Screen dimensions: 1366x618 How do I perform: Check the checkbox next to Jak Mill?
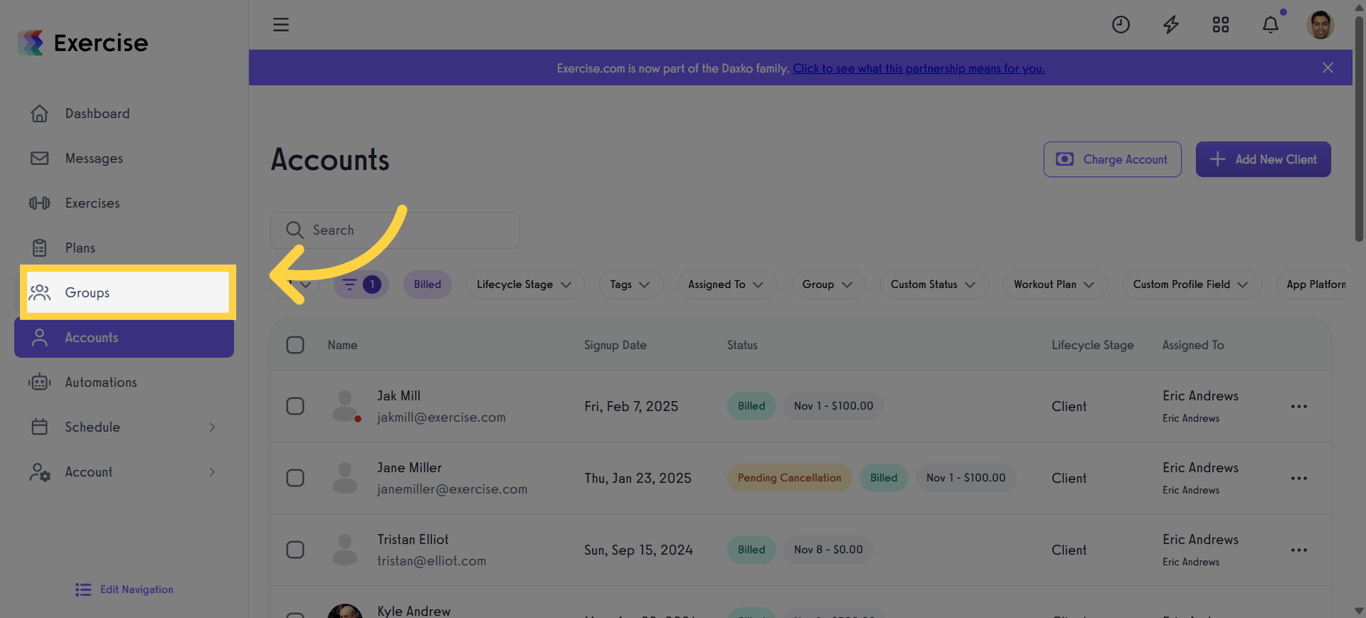pyautogui.click(x=295, y=406)
